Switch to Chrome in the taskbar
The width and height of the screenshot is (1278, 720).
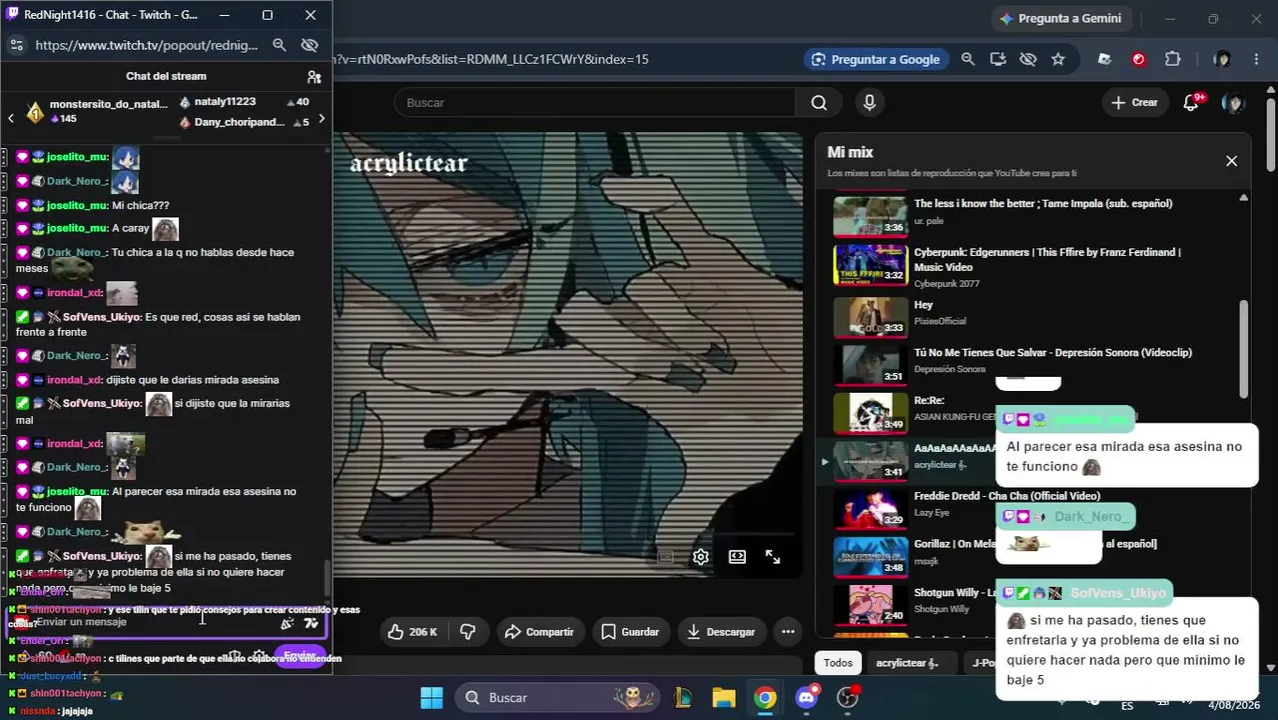click(765, 697)
